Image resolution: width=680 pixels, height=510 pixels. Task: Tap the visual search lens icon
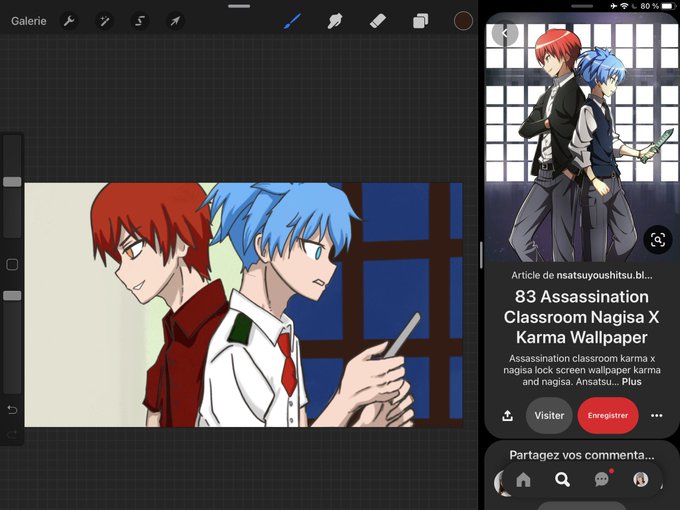click(x=657, y=239)
